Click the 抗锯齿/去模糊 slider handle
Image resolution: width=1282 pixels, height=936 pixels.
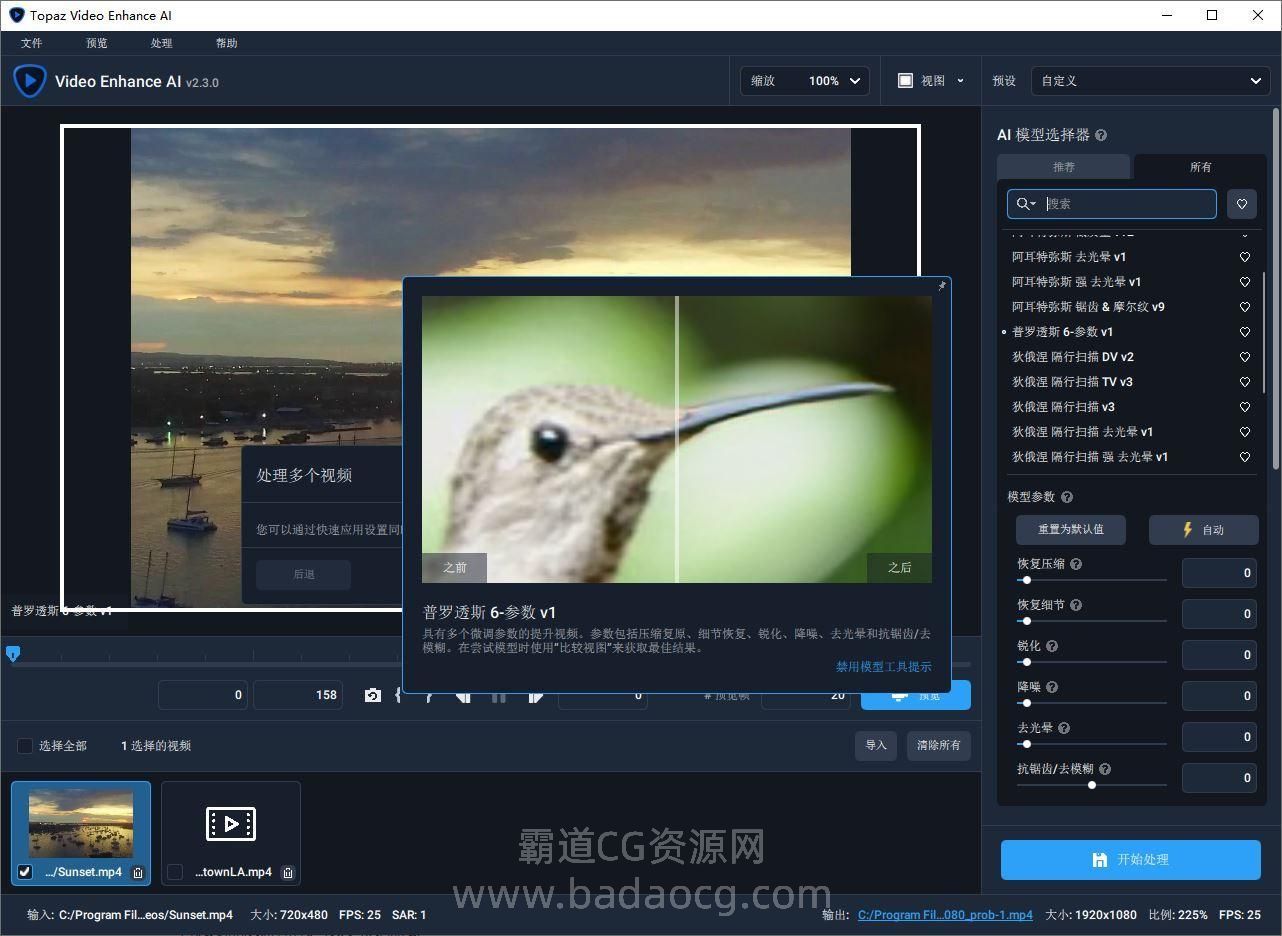coord(1092,785)
